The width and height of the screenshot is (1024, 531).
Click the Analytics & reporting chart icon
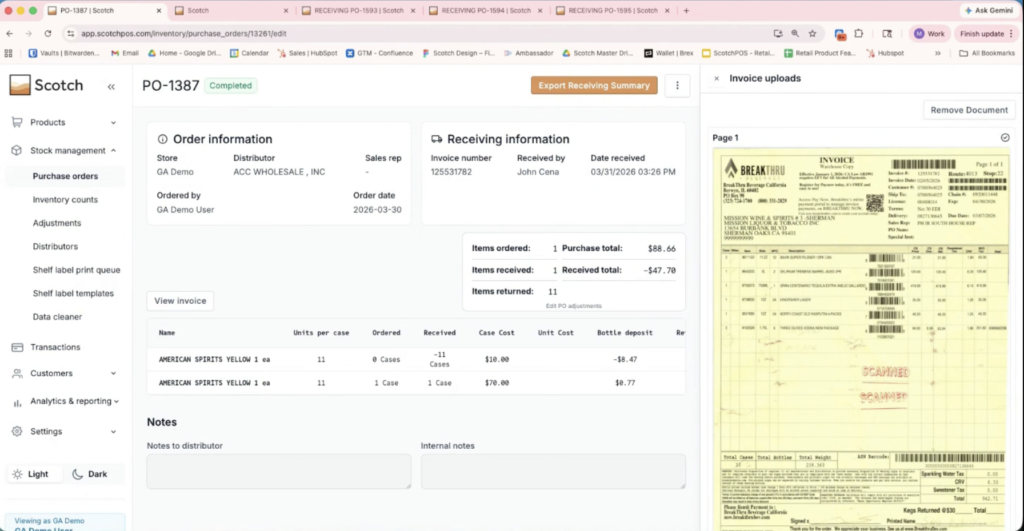point(17,402)
